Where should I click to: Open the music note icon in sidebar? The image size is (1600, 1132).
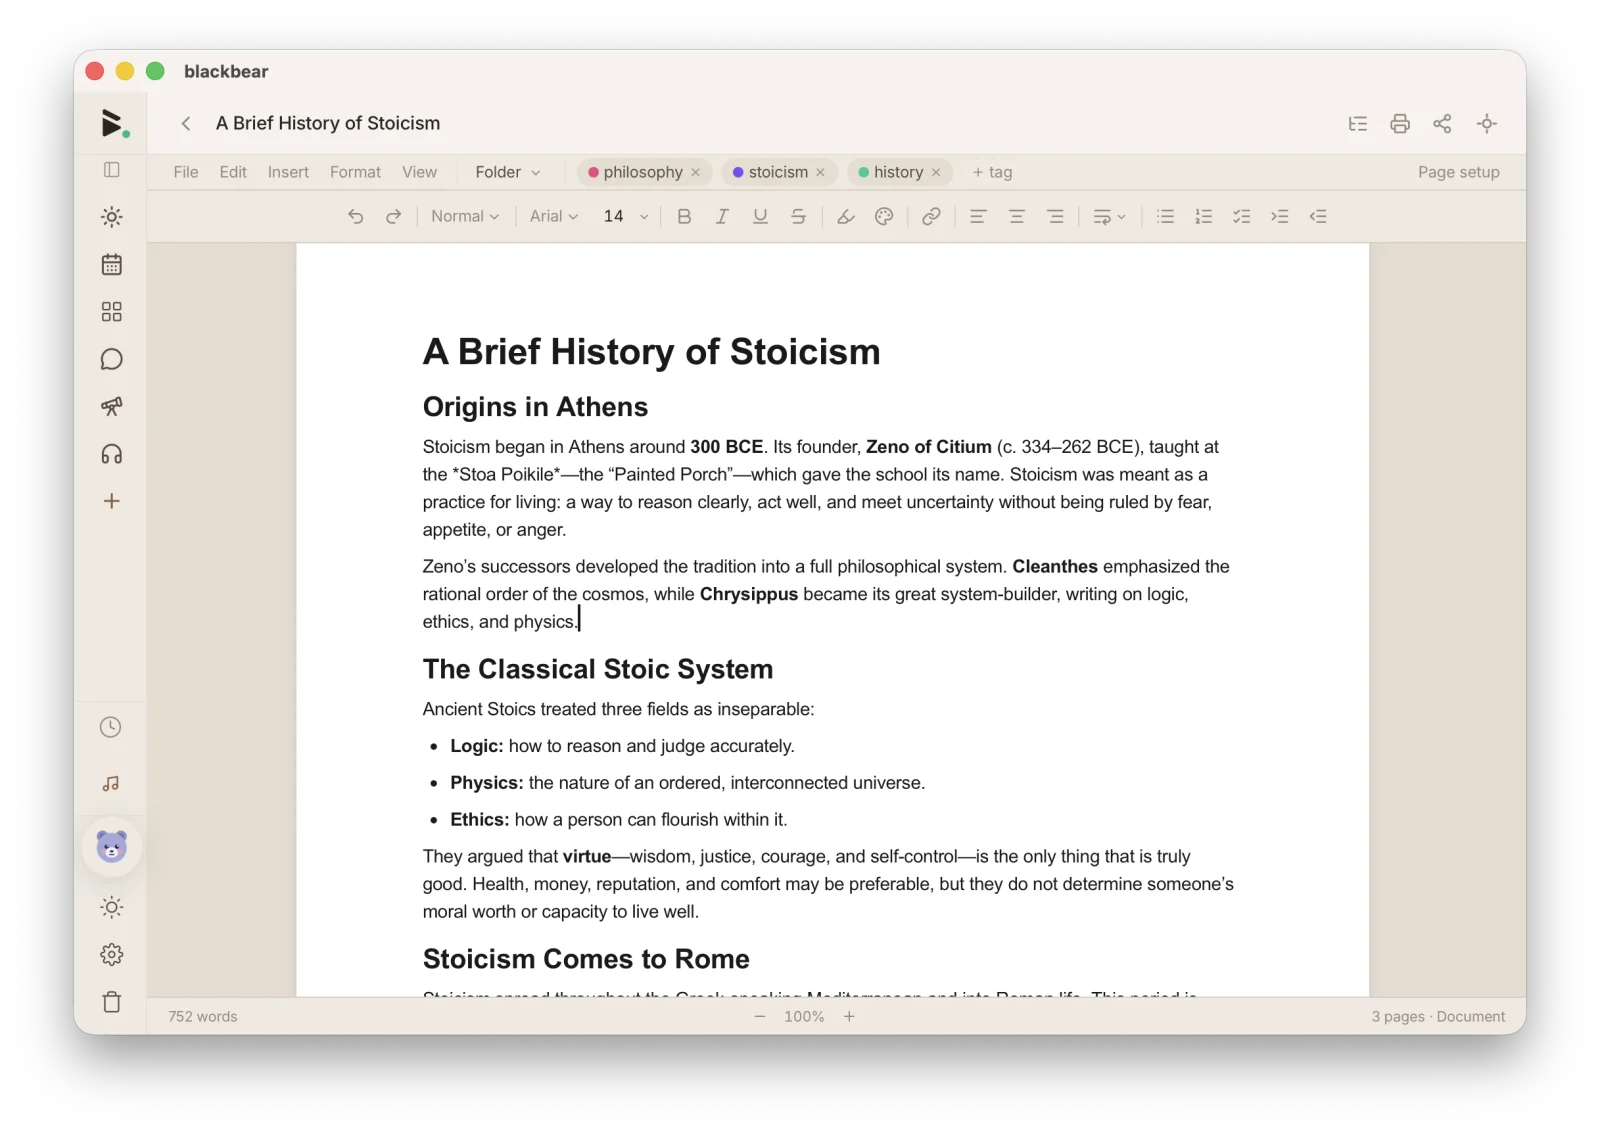coord(111,784)
